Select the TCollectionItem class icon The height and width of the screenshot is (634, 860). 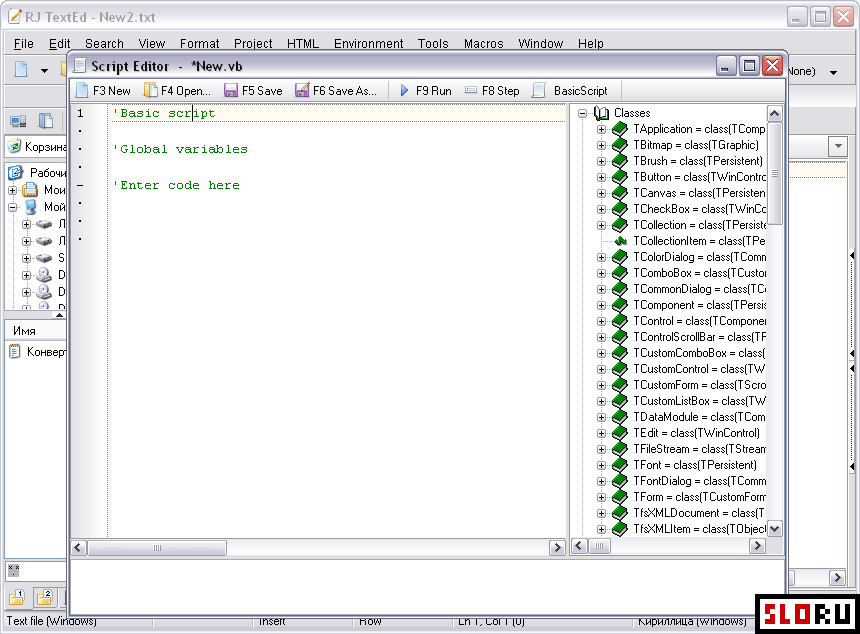(620, 241)
